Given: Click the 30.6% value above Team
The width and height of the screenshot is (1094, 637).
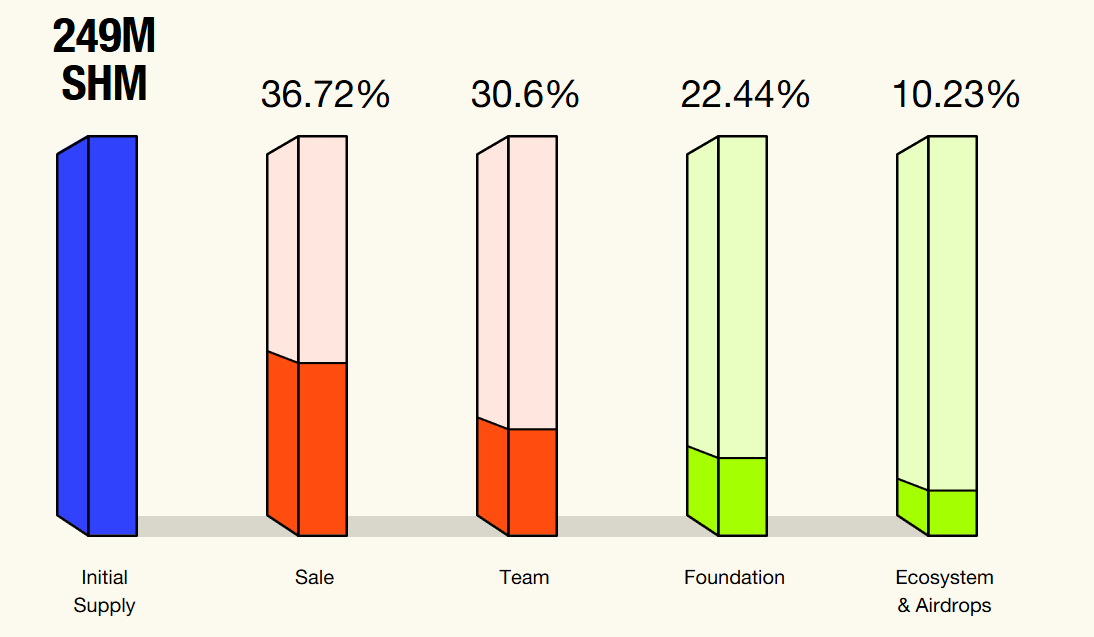Looking at the screenshot, I should click(525, 95).
